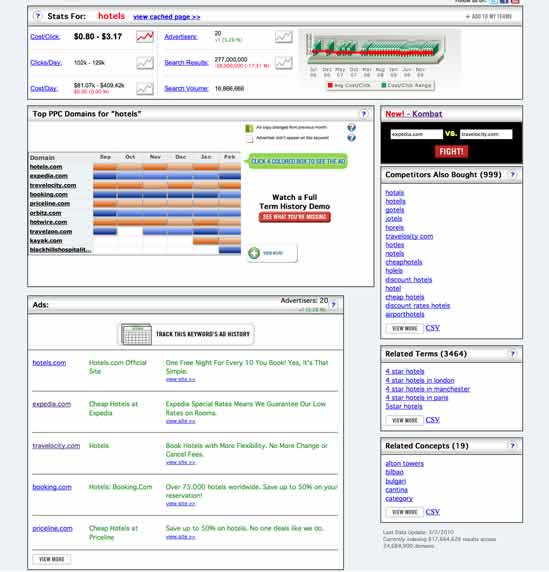Click help icon next to advertiser didn't appear legend
The image size is (549, 572).
click(x=351, y=138)
